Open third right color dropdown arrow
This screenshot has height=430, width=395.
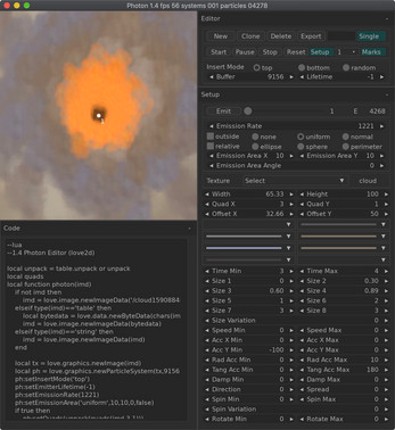pos(383,248)
